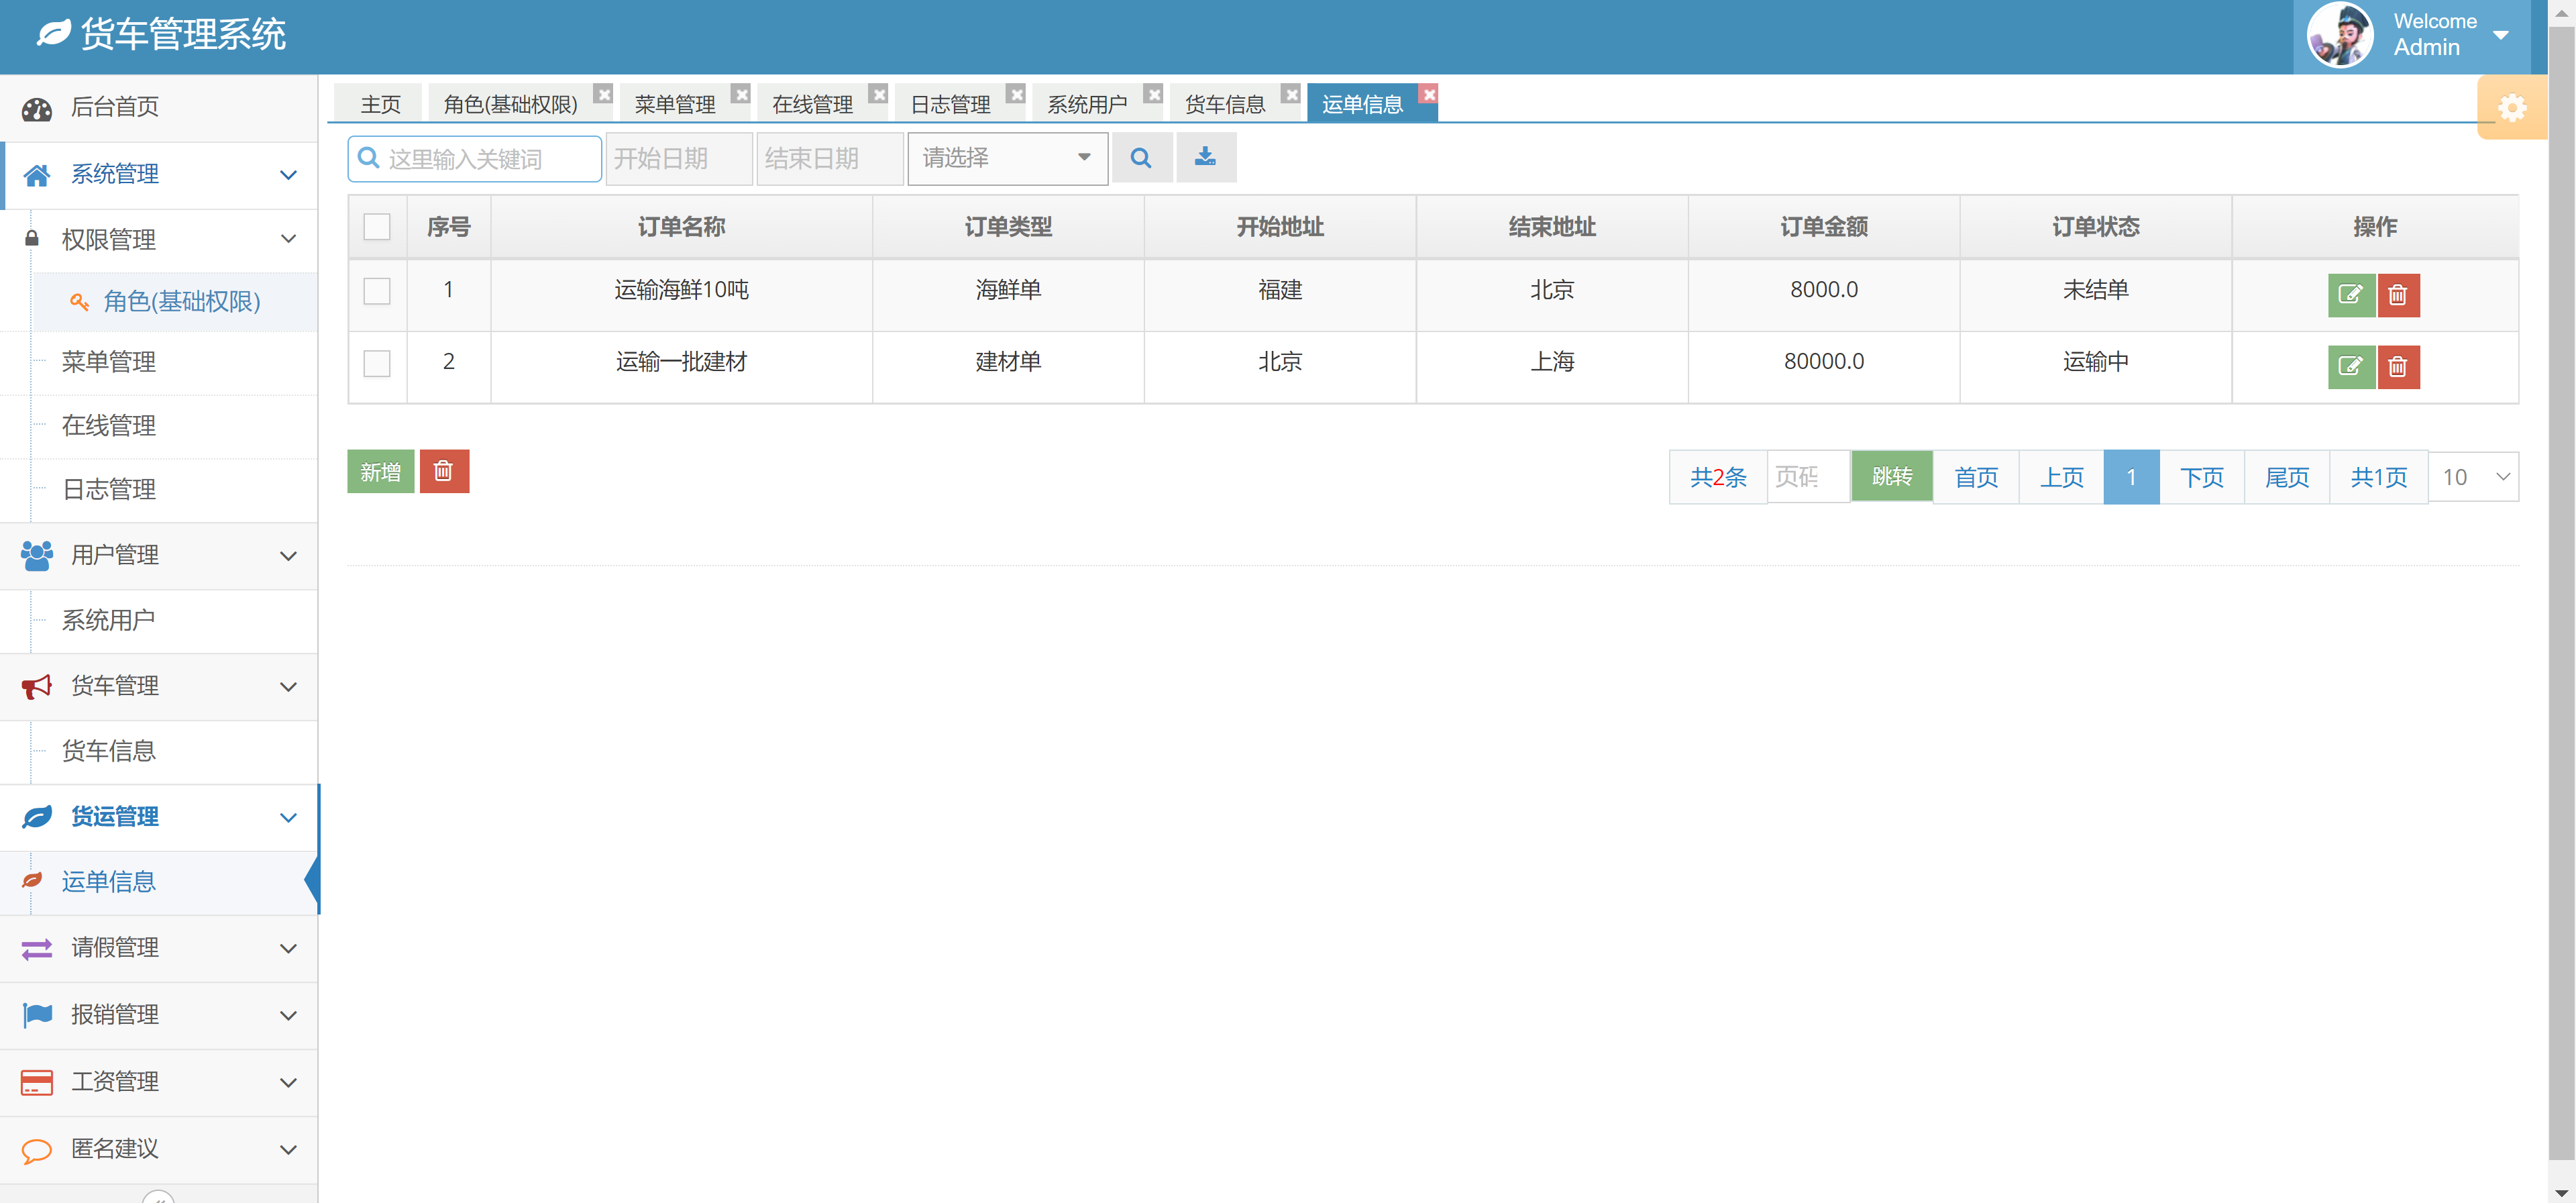Collapse the 系统管理 sidebar section
The image size is (2576, 1203).
[288, 174]
